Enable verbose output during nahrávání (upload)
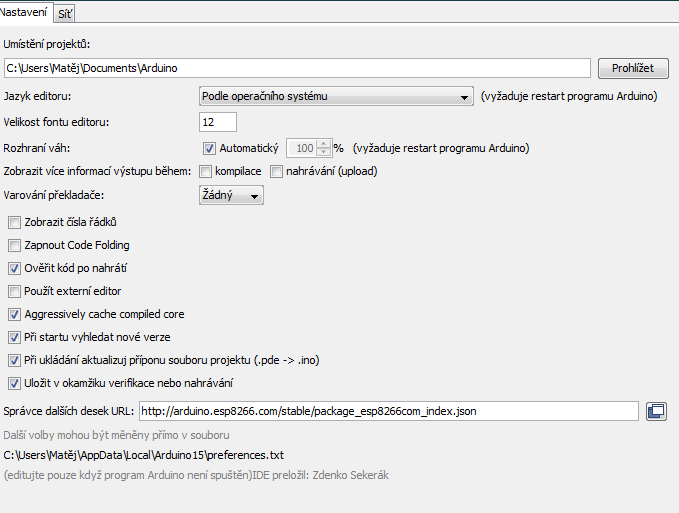The height and width of the screenshot is (513, 679). [277, 172]
